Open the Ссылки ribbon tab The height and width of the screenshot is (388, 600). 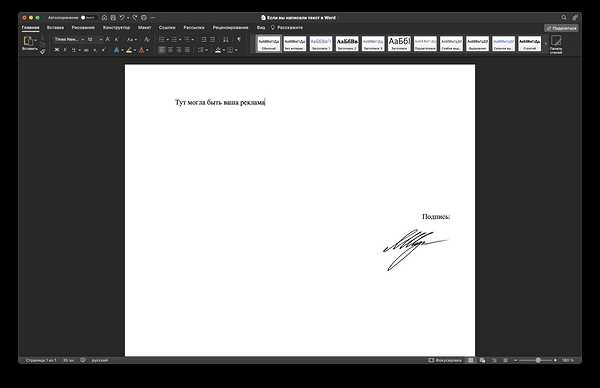(167, 28)
